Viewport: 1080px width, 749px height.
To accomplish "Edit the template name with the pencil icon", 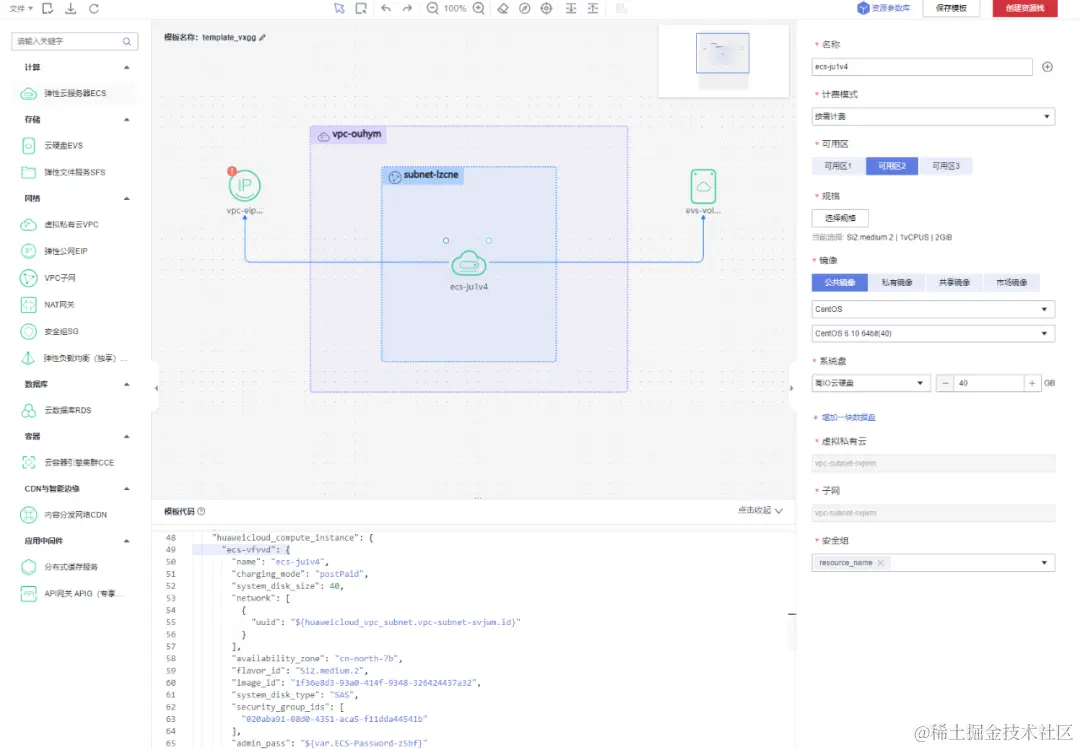I will [x=262, y=37].
